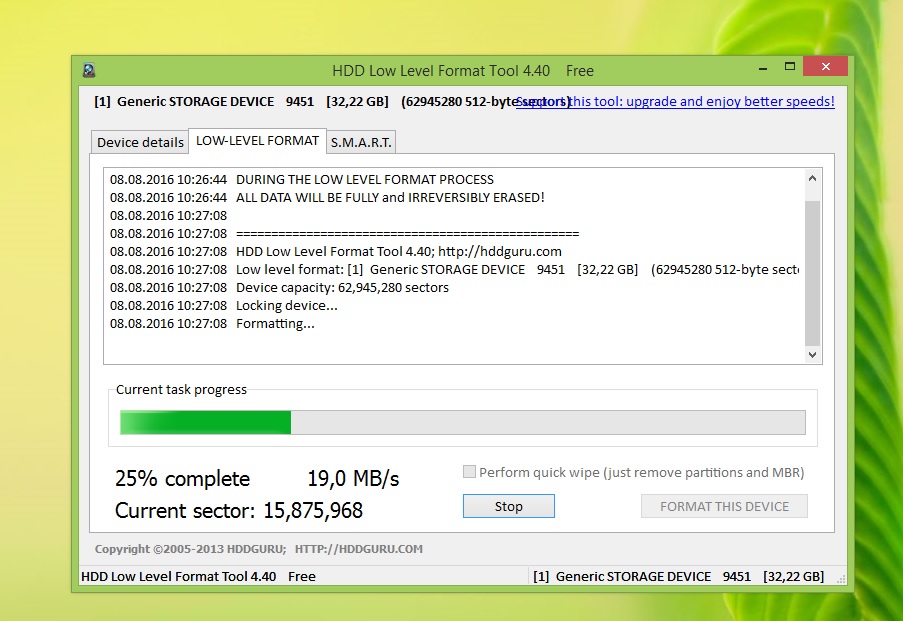This screenshot has width=903, height=621.
Task: Click the 'Formatting...' log line
Action: [213, 323]
